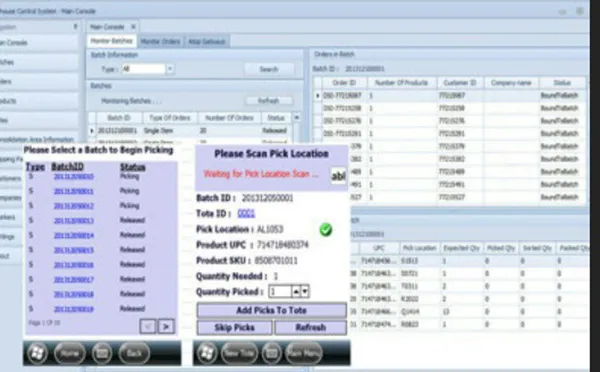Sort orders by Company name column

(x=511, y=83)
